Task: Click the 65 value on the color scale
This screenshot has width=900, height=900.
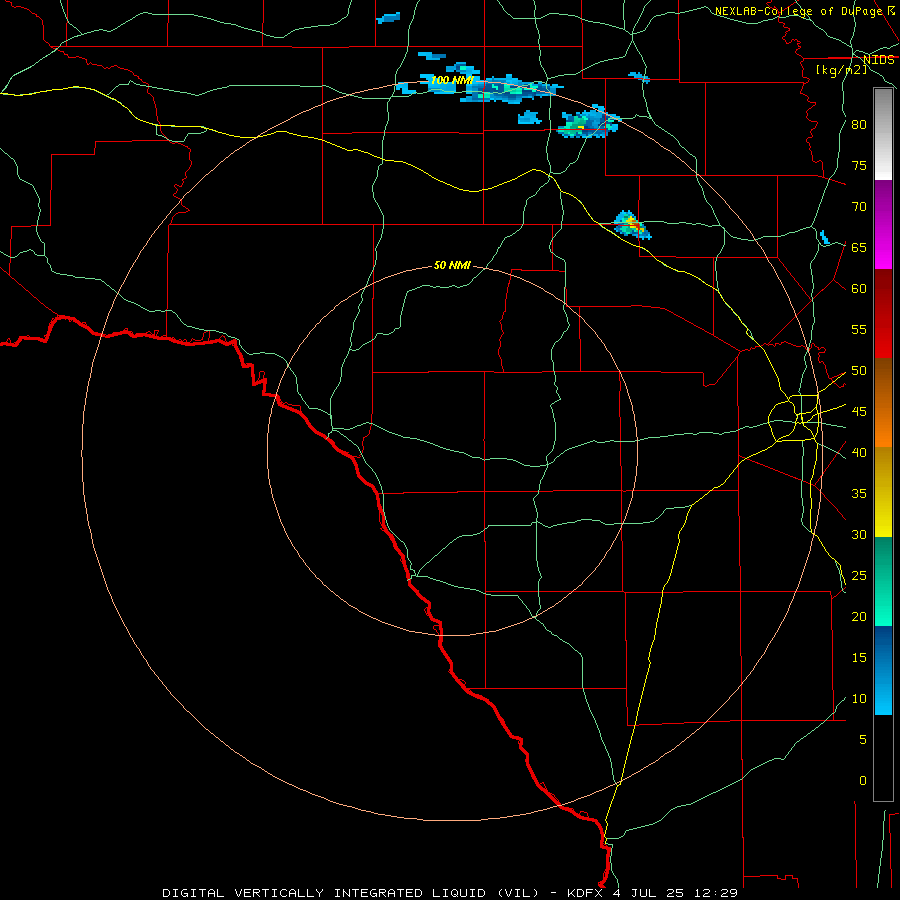Action: (x=859, y=247)
